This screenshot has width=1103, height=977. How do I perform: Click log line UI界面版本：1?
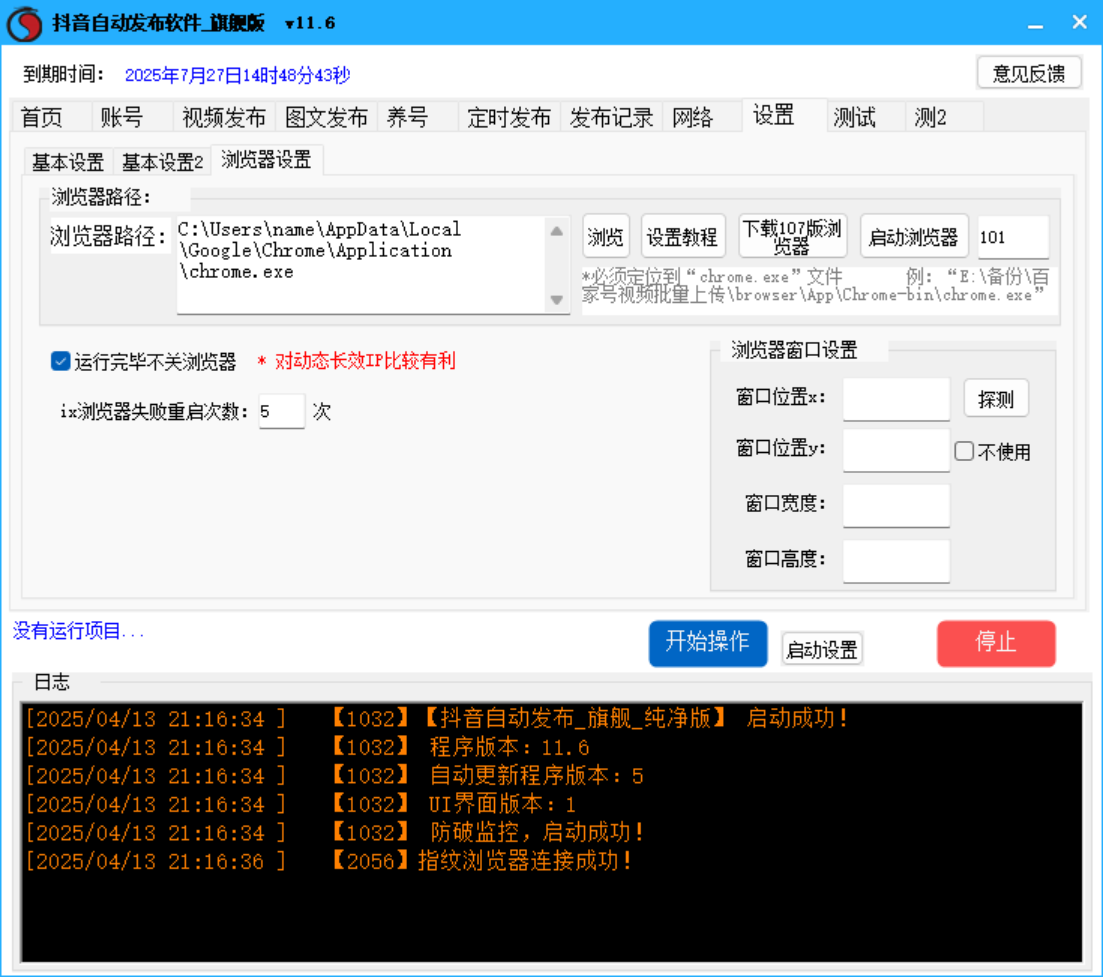point(300,804)
